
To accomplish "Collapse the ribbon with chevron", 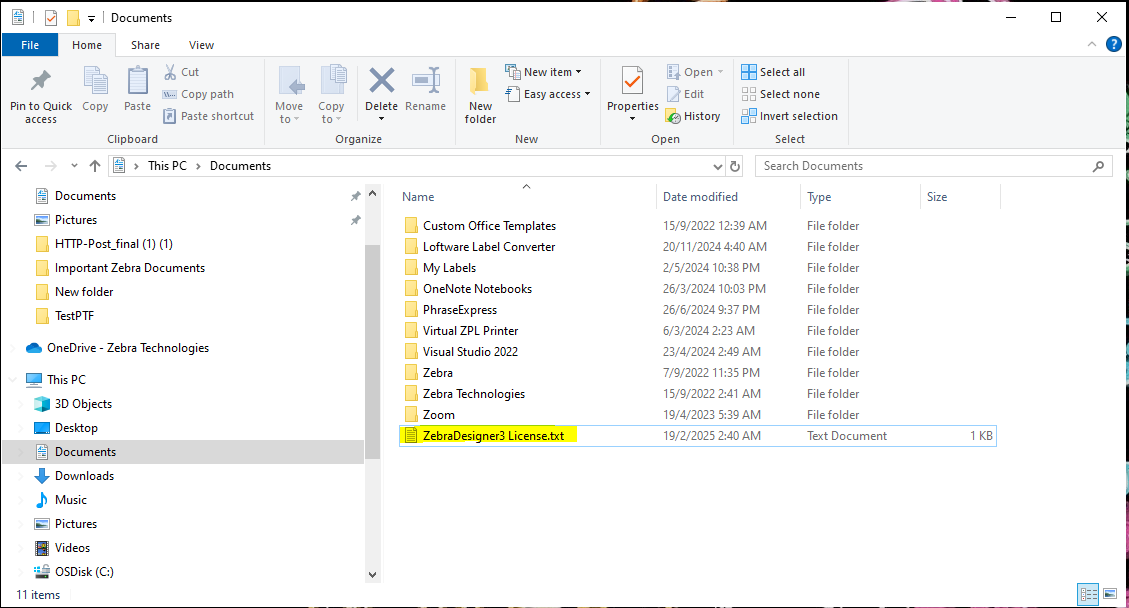I will [1092, 45].
